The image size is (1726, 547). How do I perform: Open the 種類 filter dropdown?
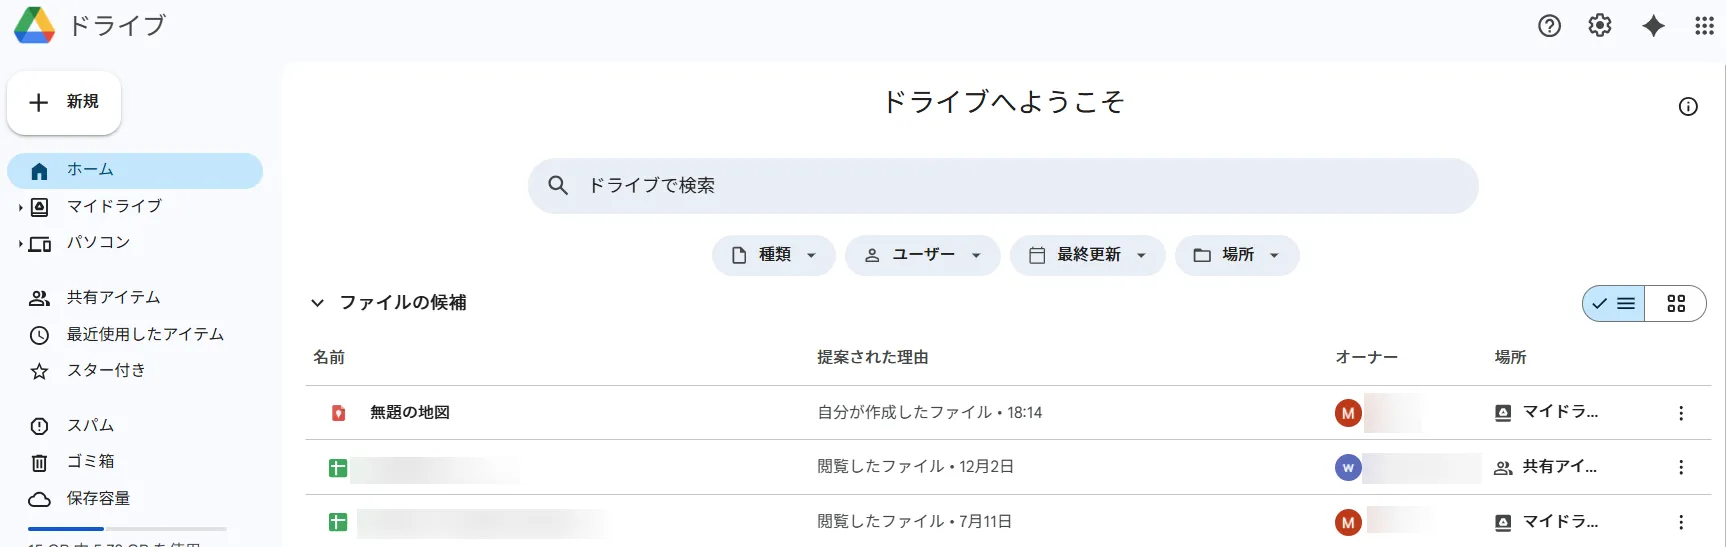pos(773,255)
